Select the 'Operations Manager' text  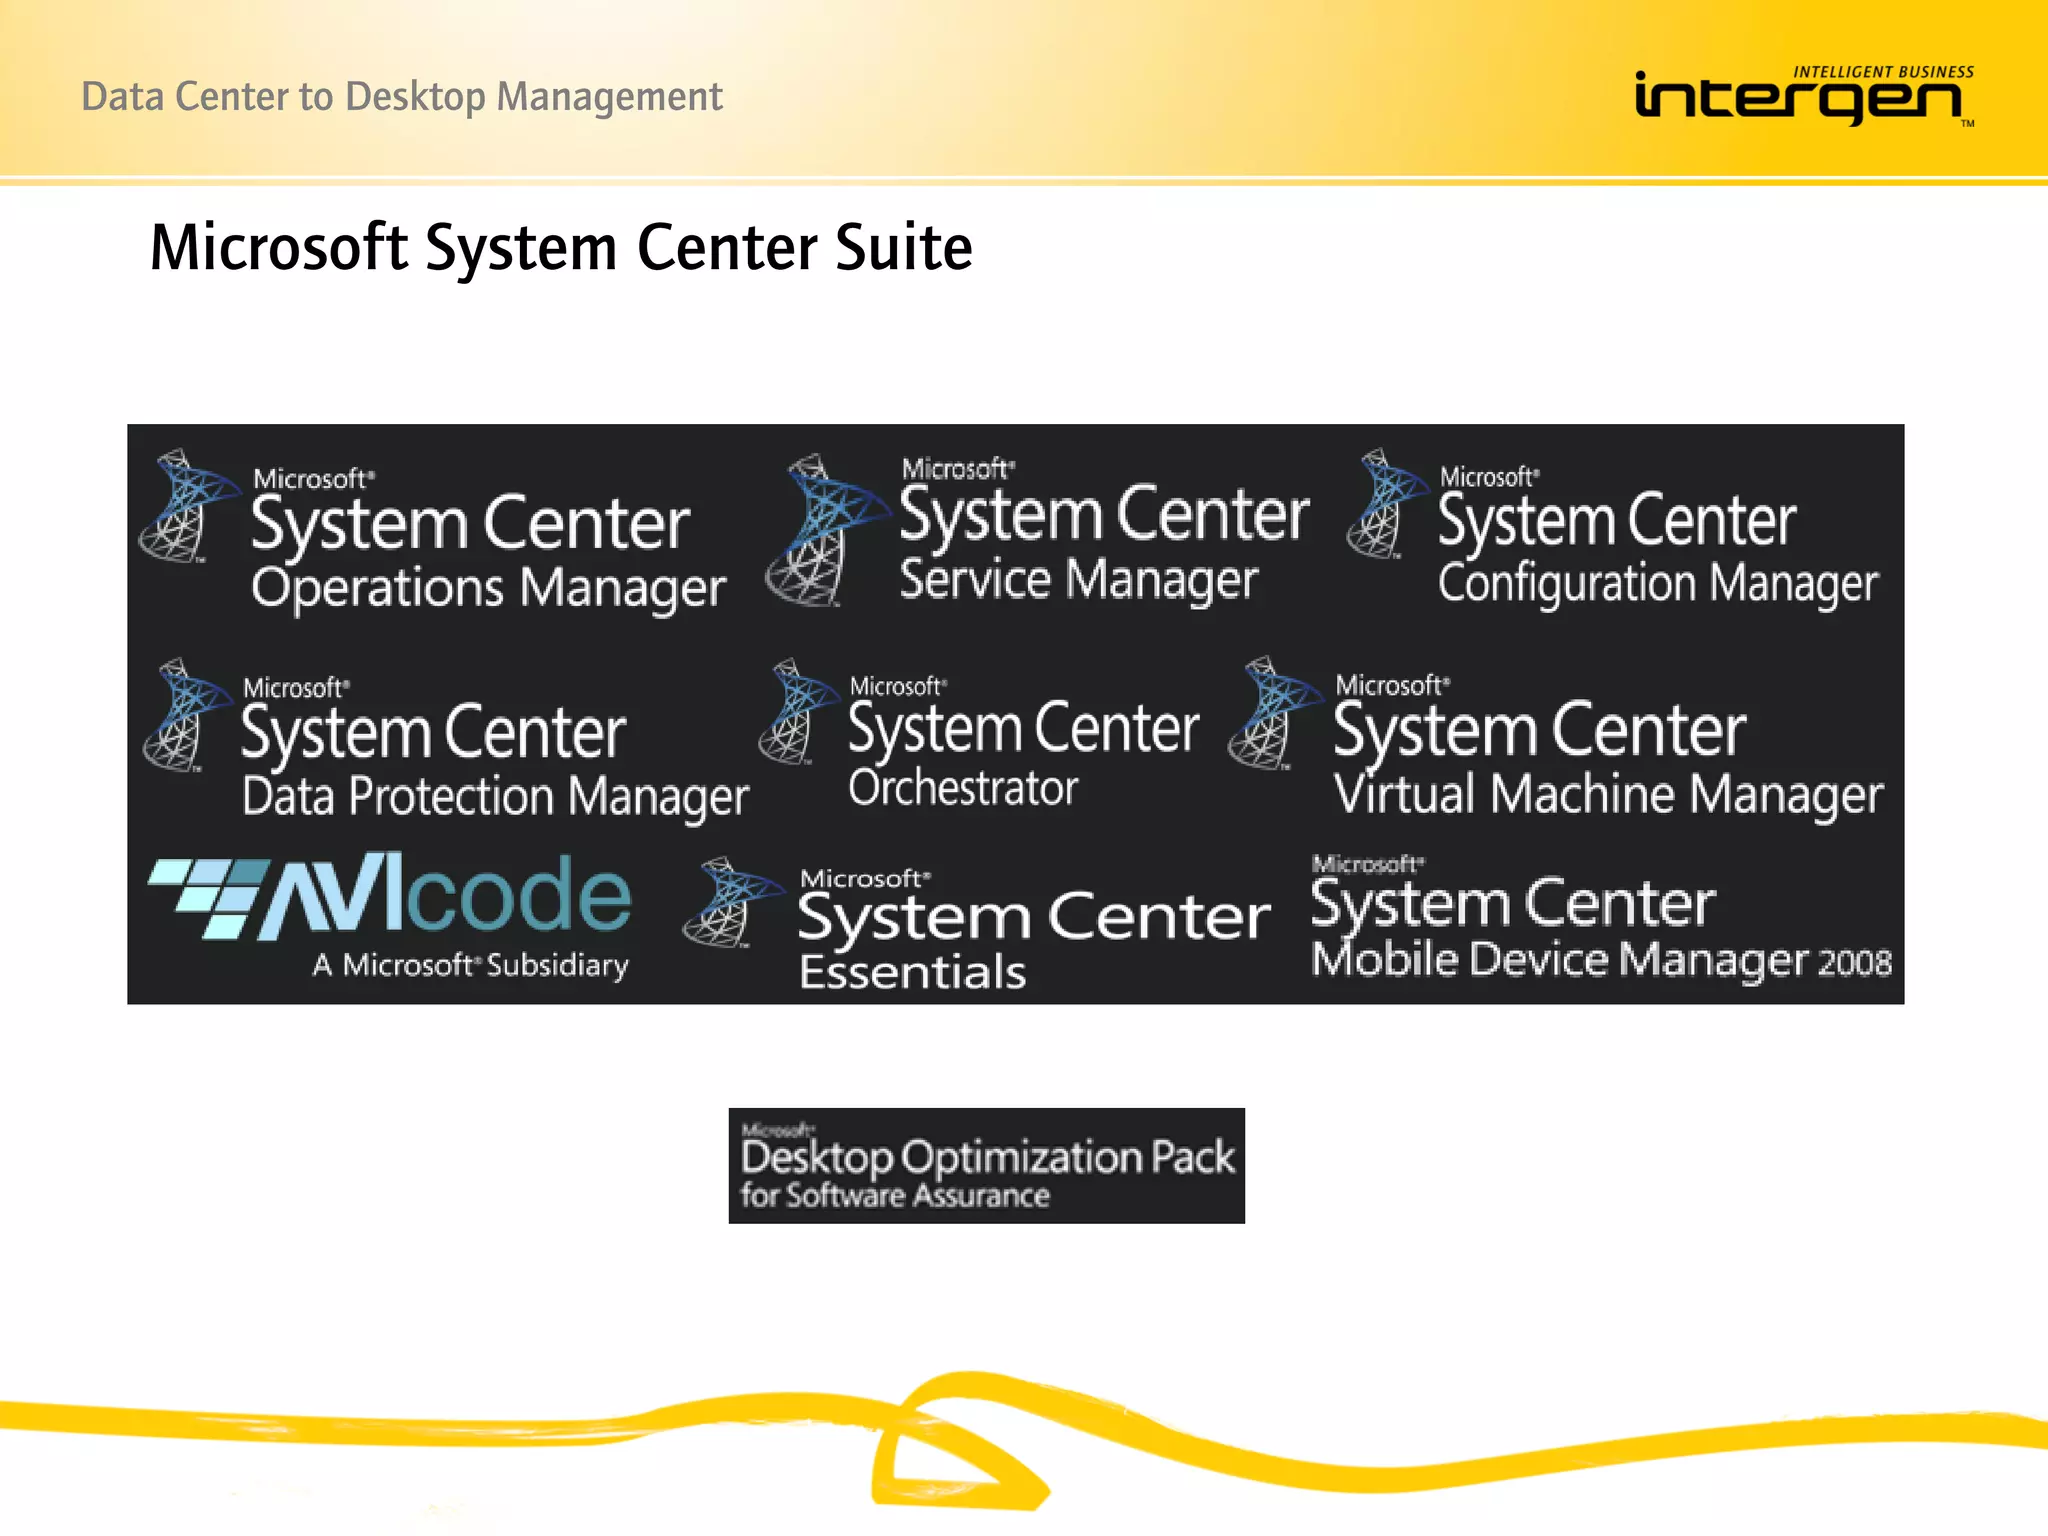pos(488,589)
